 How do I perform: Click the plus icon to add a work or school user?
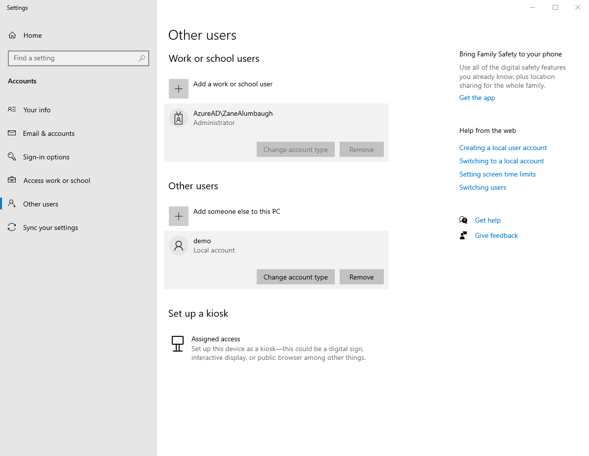click(x=178, y=89)
